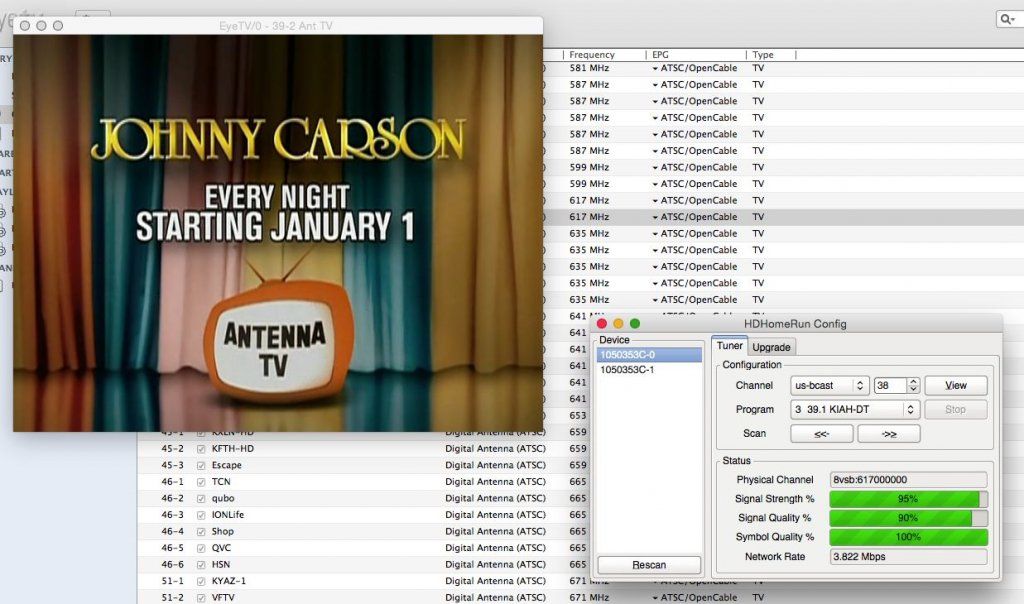Viewport: 1024px width, 604px height.
Task: Click the scan forward button
Action: click(889, 434)
